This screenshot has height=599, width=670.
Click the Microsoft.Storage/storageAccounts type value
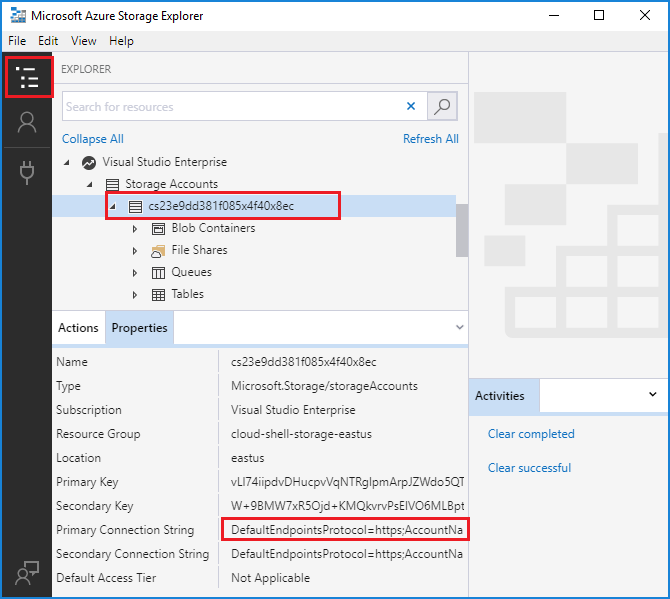(x=324, y=386)
